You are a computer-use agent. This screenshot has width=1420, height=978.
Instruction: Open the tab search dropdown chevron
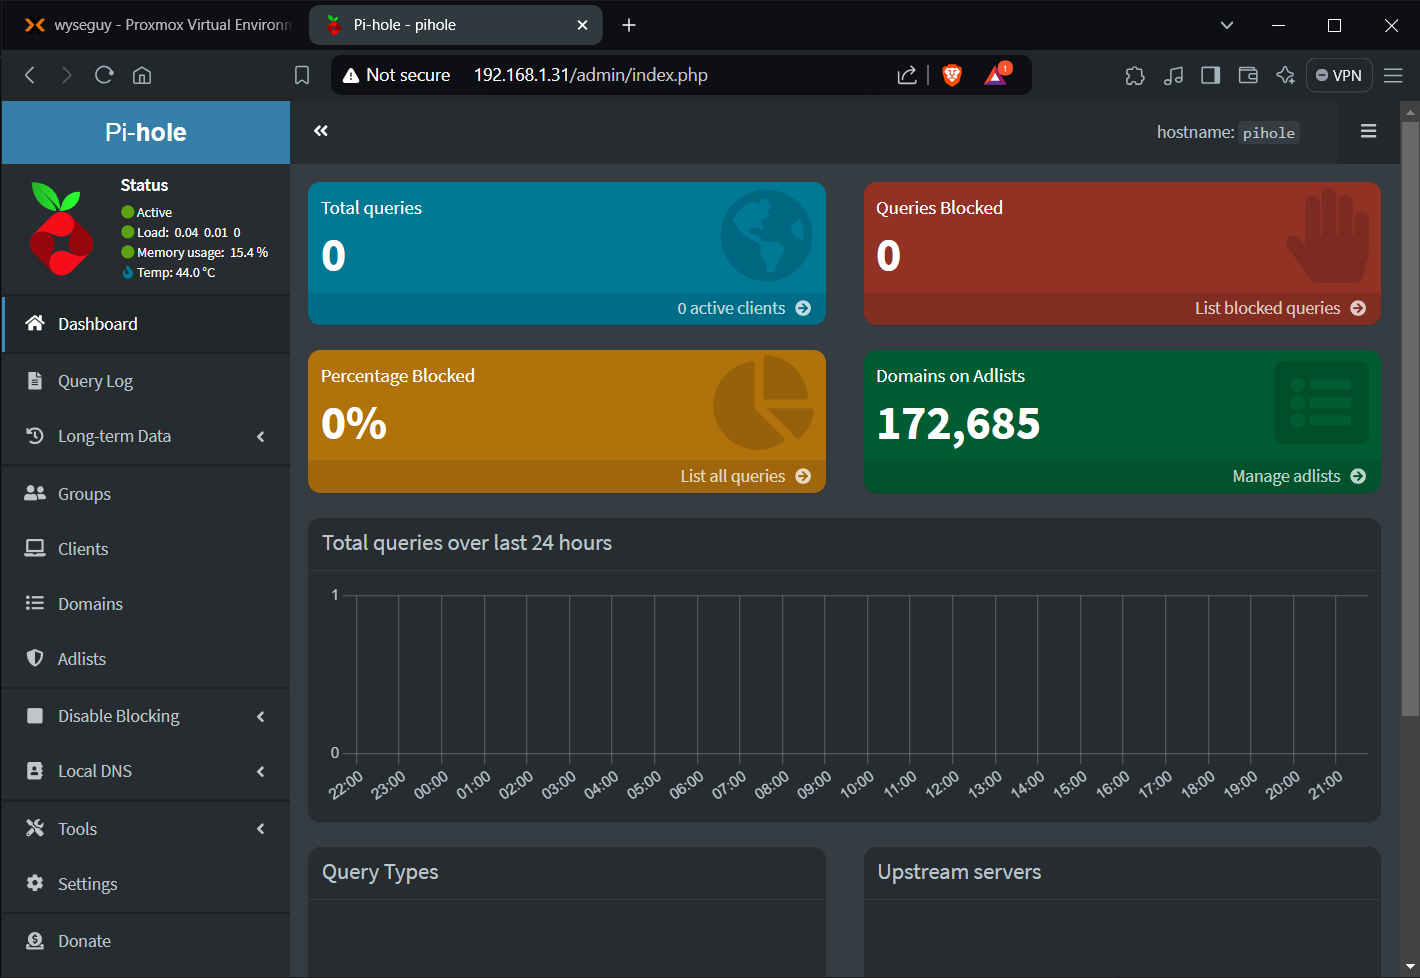pos(1227,25)
